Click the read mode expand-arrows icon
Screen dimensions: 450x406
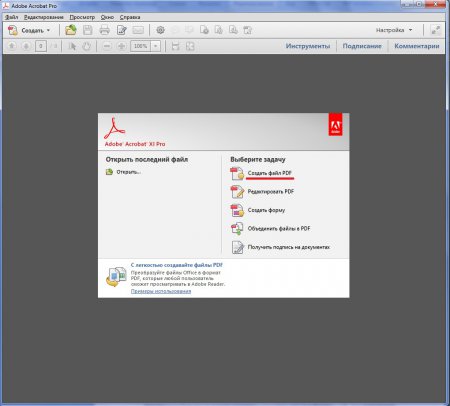tap(435, 30)
